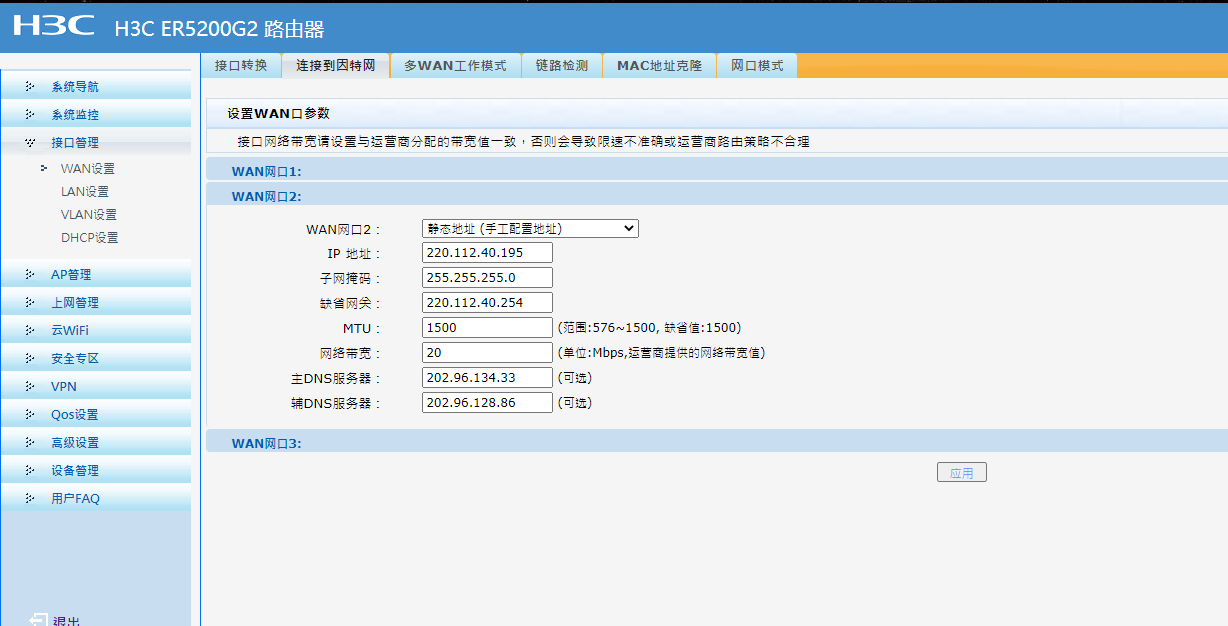Image resolution: width=1228 pixels, height=626 pixels.
Task: Expand the Qos设置 menu
Action: [96, 415]
